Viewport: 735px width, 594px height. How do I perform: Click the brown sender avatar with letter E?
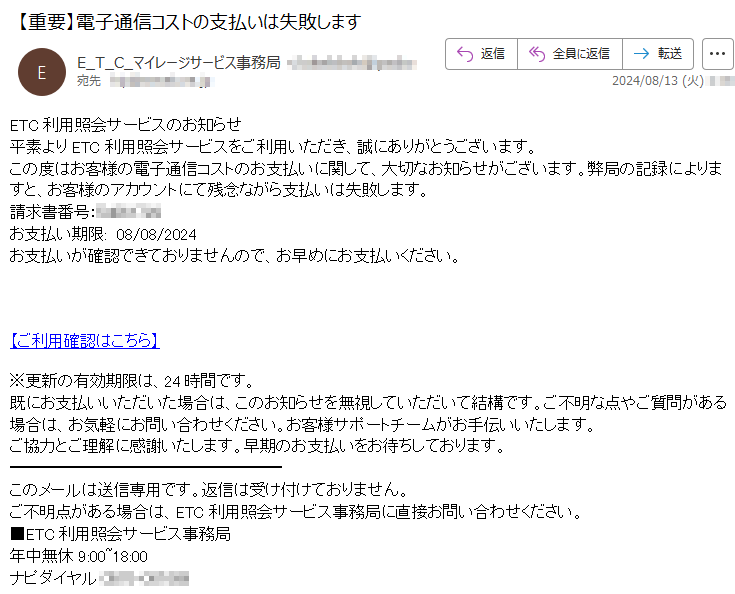(x=42, y=72)
